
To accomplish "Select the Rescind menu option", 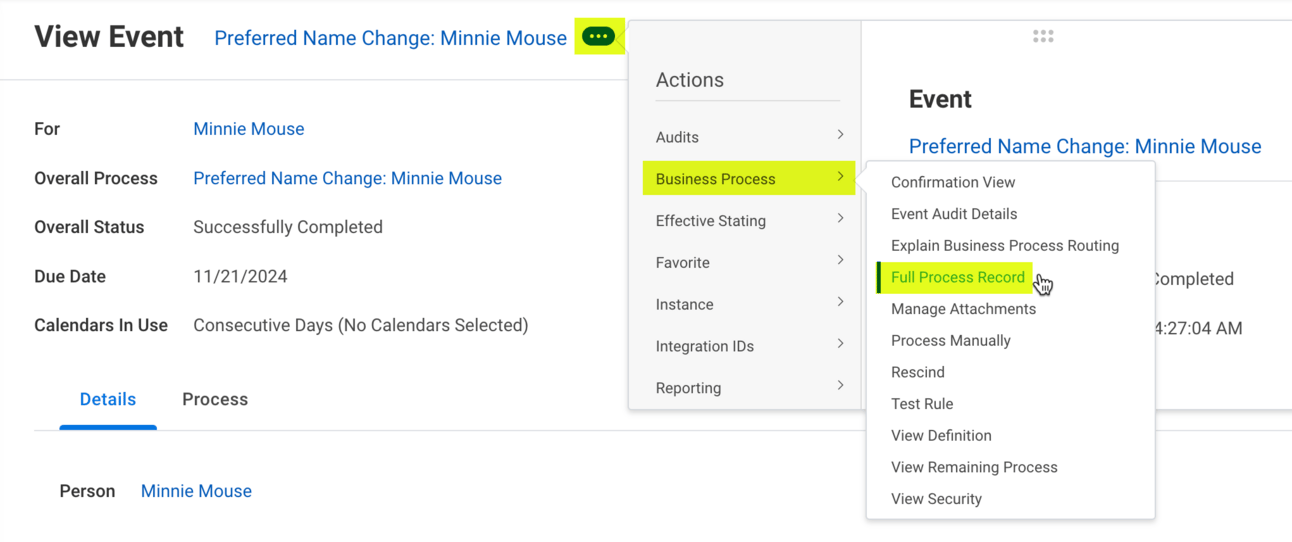I will click(x=918, y=372).
